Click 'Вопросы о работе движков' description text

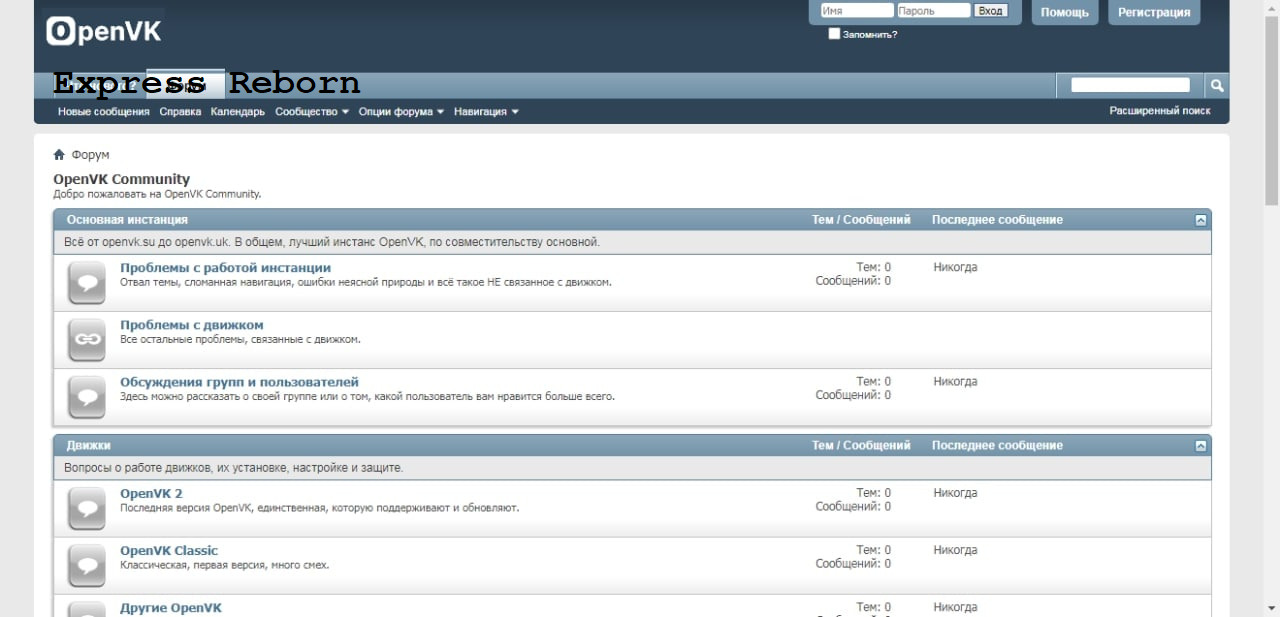(x=234, y=468)
